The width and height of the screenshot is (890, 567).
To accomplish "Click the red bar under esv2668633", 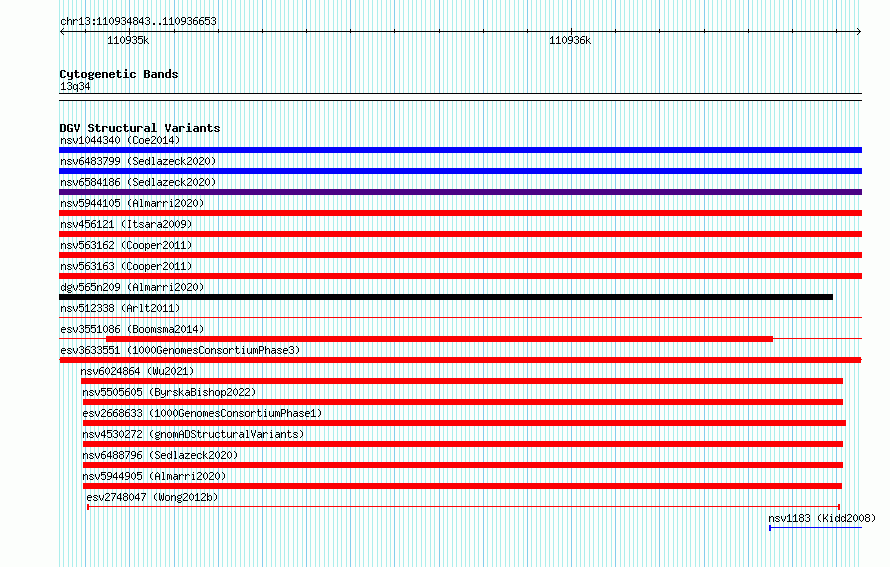I will (464, 423).
